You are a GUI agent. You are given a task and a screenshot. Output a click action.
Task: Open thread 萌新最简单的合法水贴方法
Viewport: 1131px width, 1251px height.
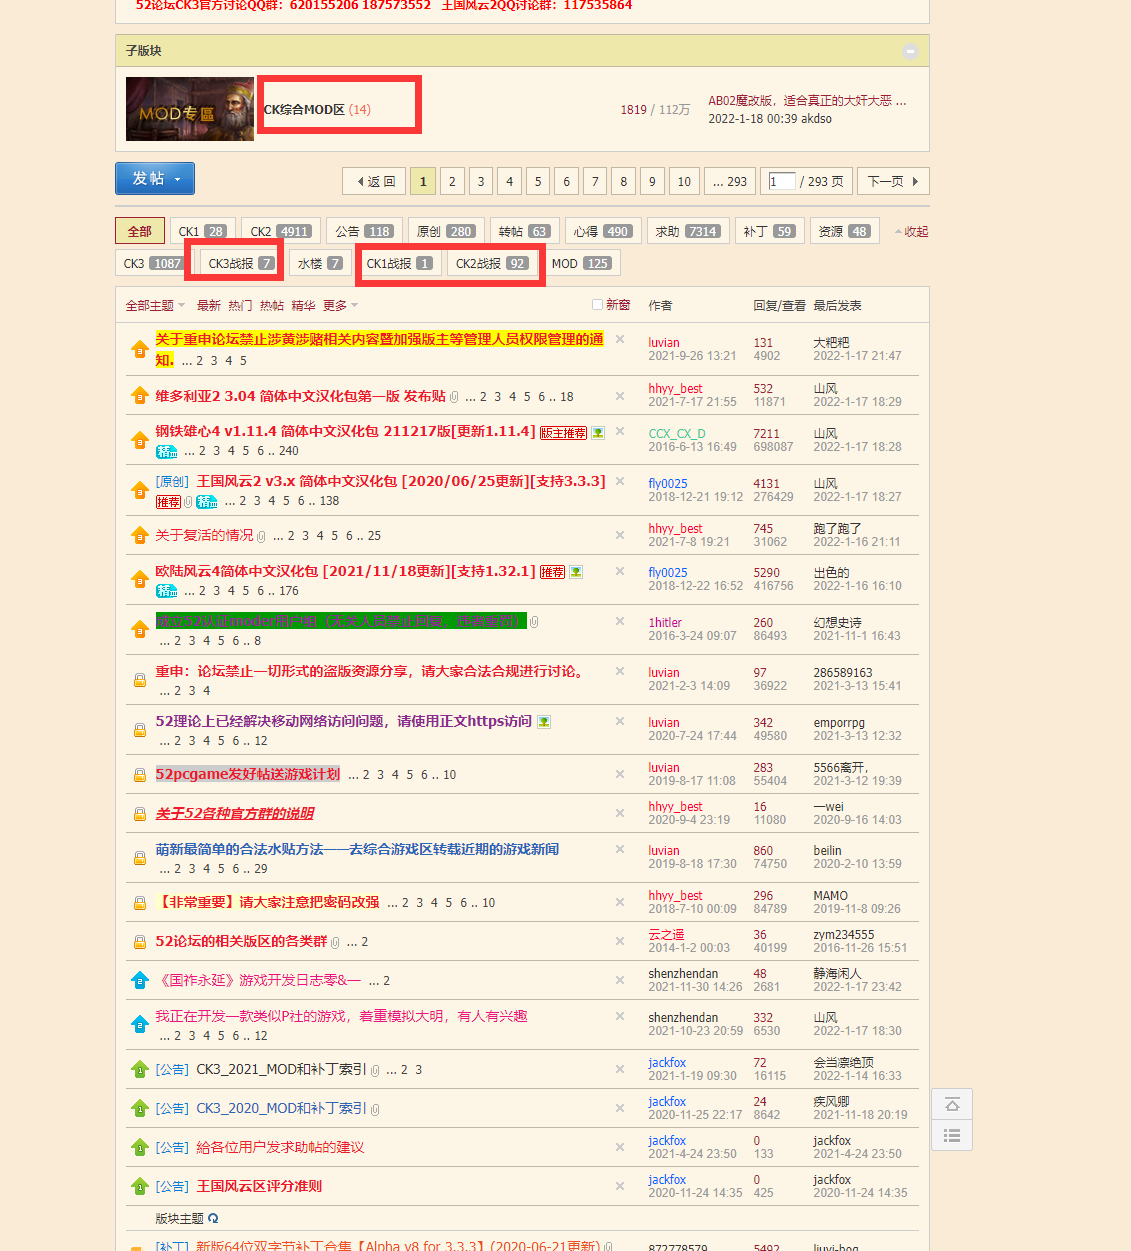click(357, 849)
